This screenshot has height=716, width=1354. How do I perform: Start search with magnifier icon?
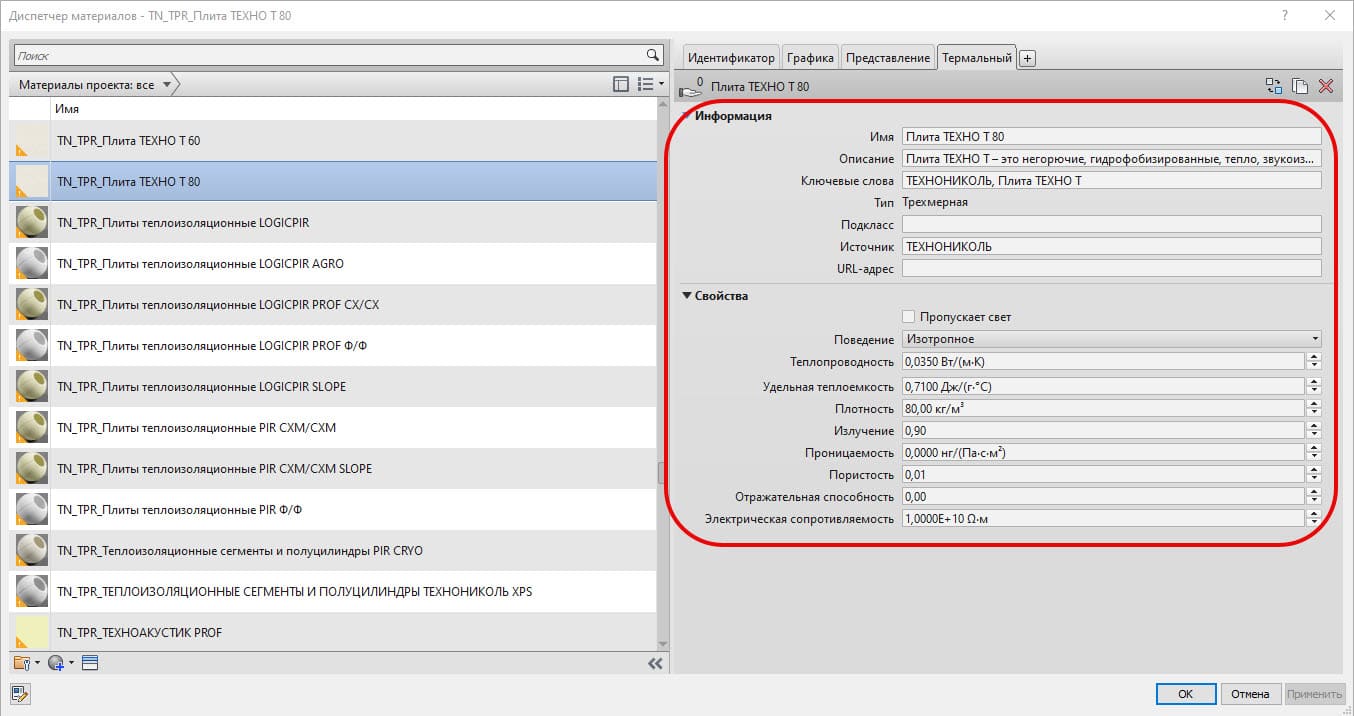tap(652, 55)
